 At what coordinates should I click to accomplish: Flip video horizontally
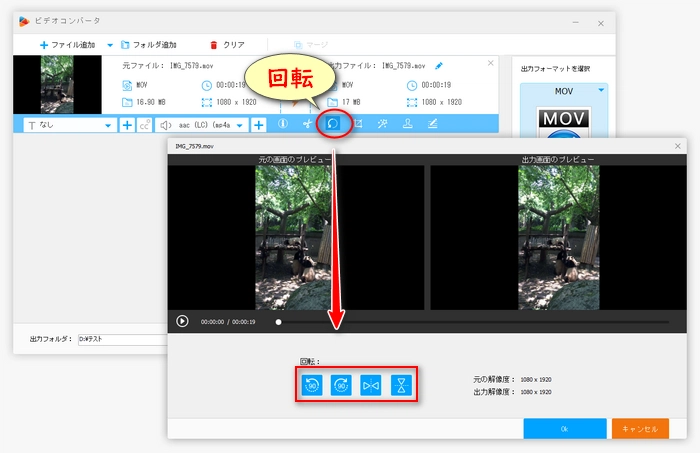coord(371,386)
